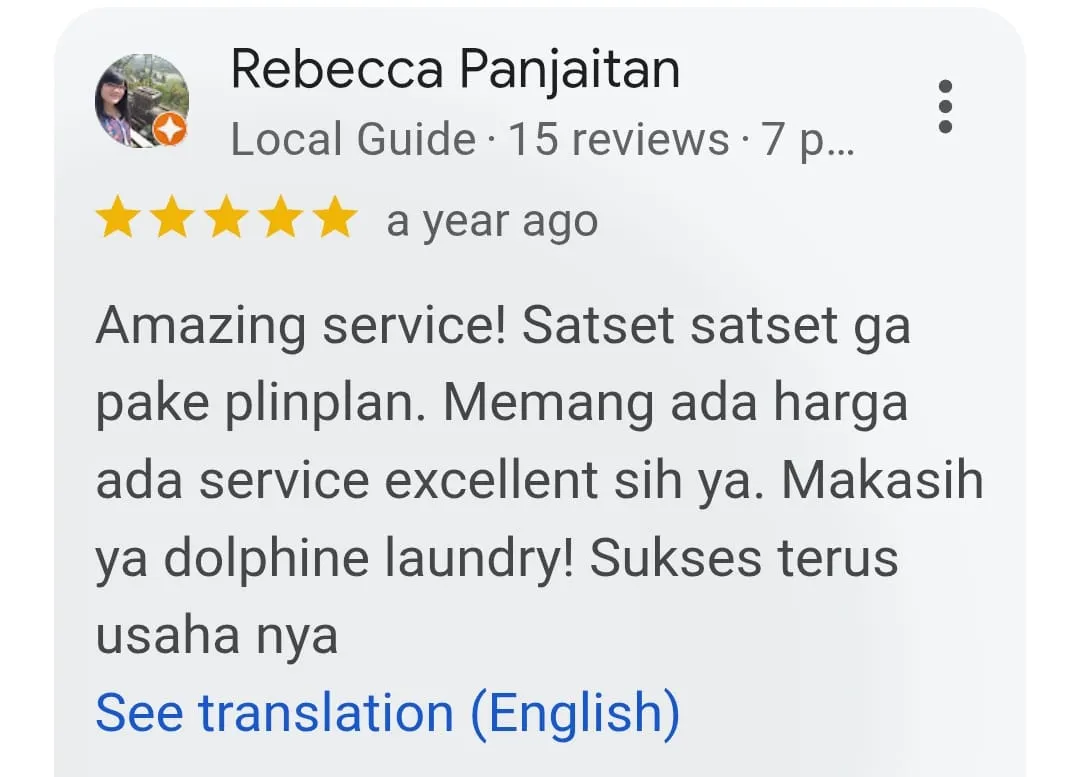Viewport: 1079px width, 777px height.
Task: Click the word 'excellent' in review
Action: pyautogui.click(x=491, y=480)
